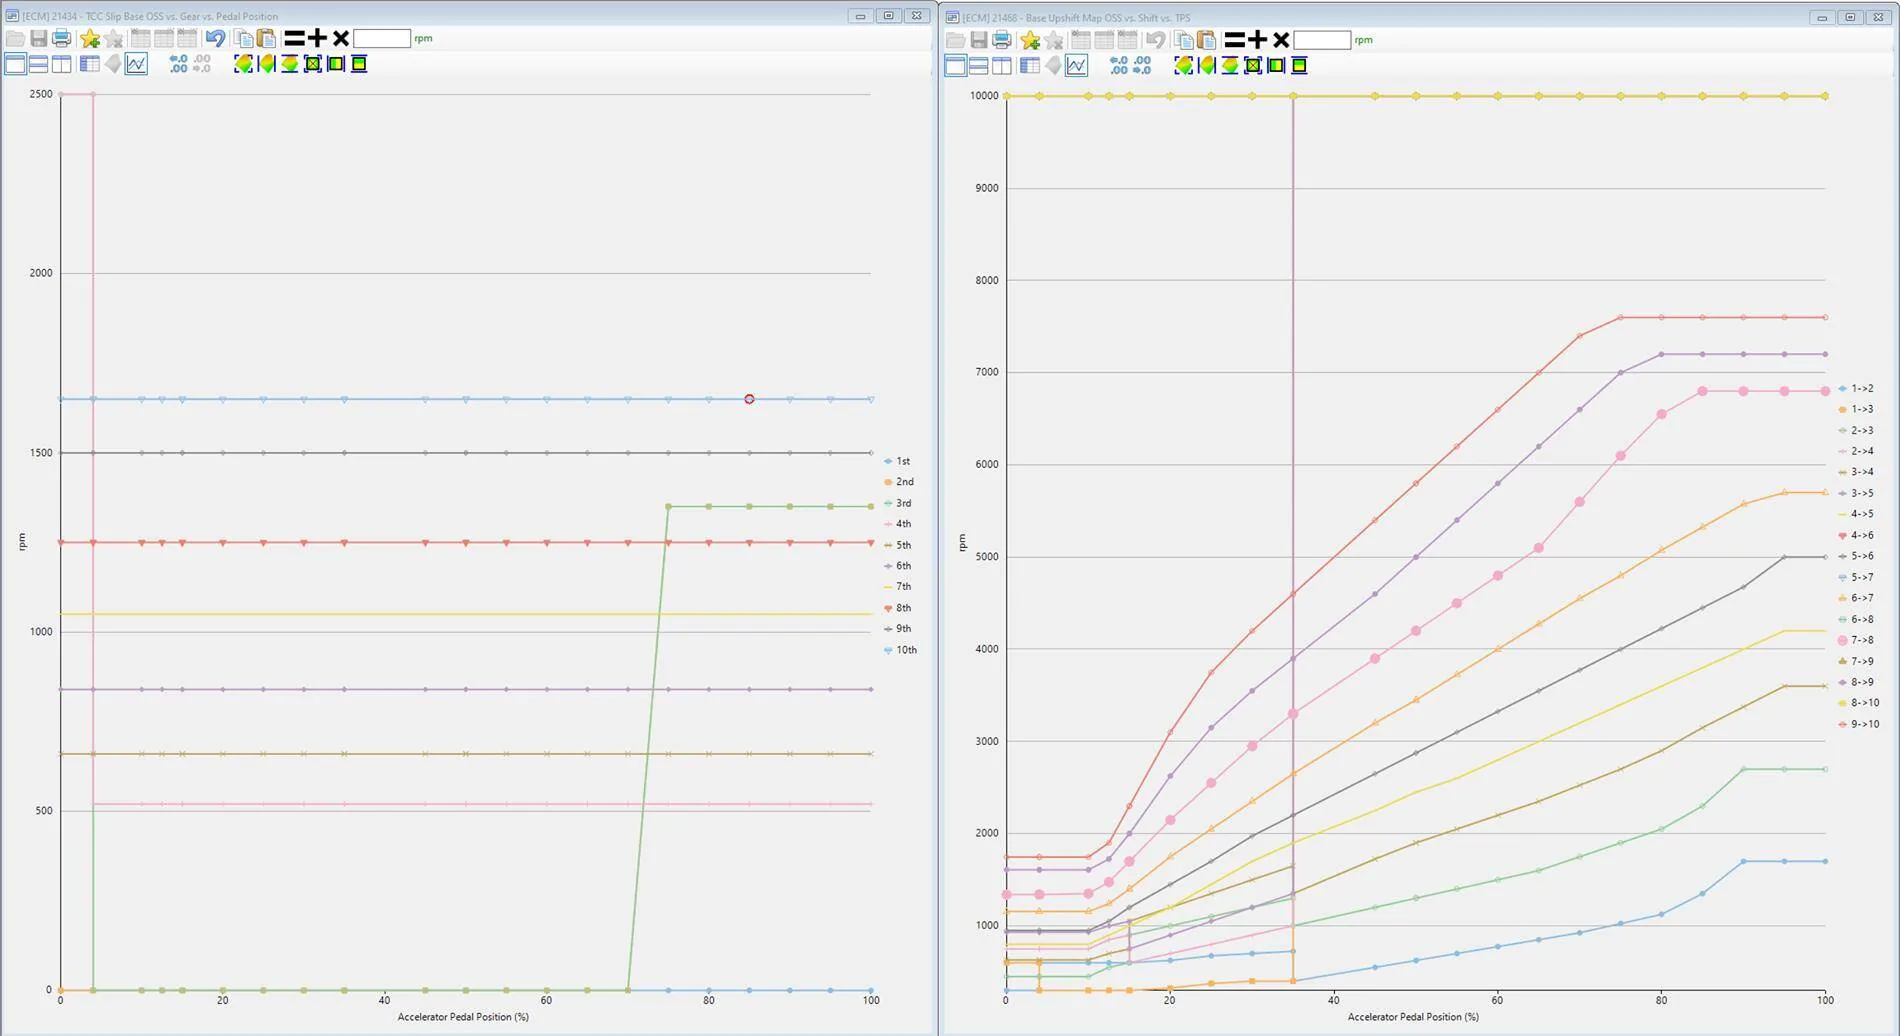This screenshot has width=1900, height=1036.
Task: Click the '1->2' legend entry
Action: (x=1856, y=388)
